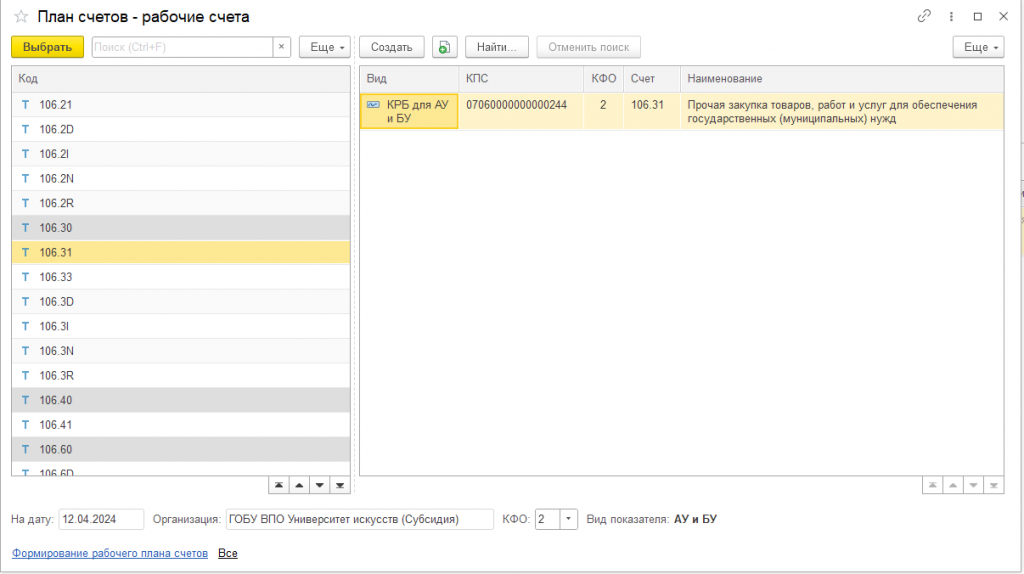Select account 106.3I in list
1024x574 pixels.
pos(181,326)
